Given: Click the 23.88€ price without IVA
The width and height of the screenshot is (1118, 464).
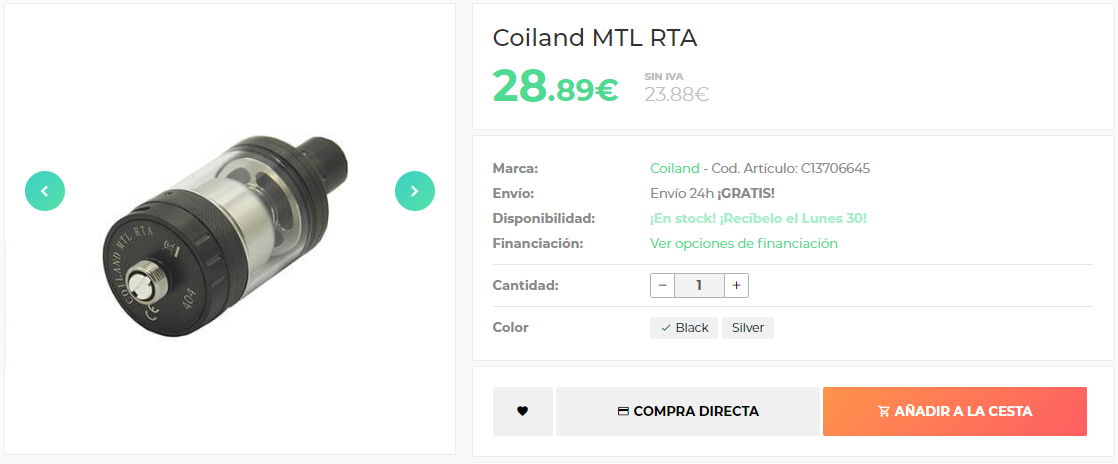Looking at the screenshot, I should pyautogui.click(x=676, y=95).
